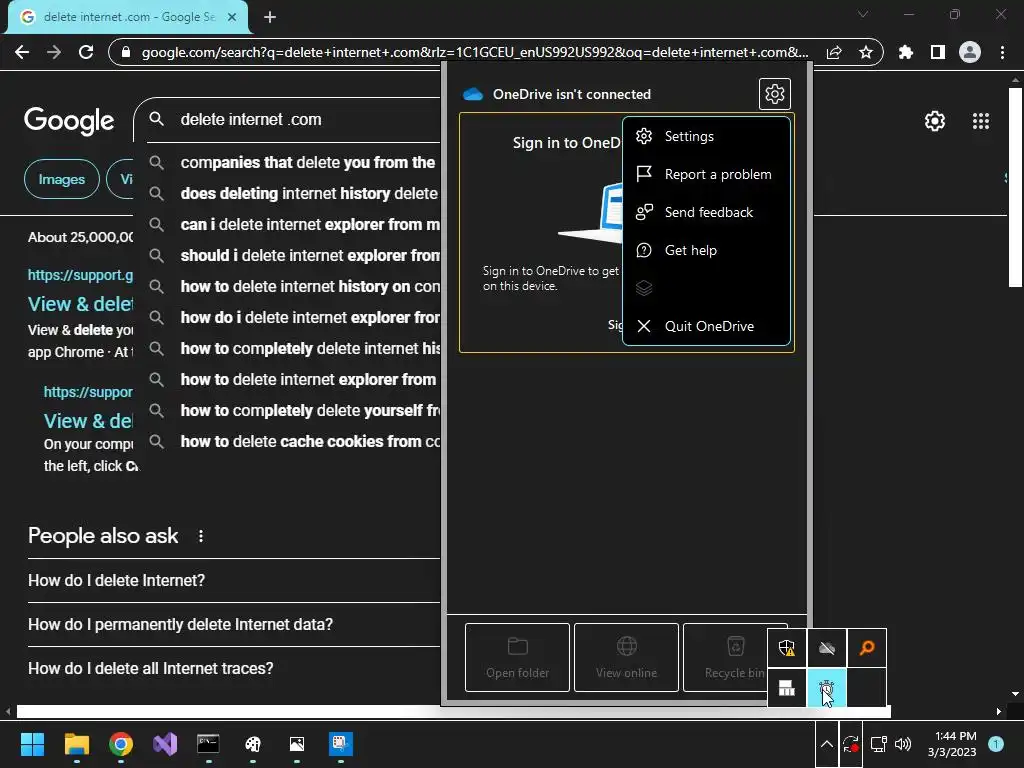Bookmark this page with the star
Viewport: 1024px width, 768px height.
click(x=866, y=52)
